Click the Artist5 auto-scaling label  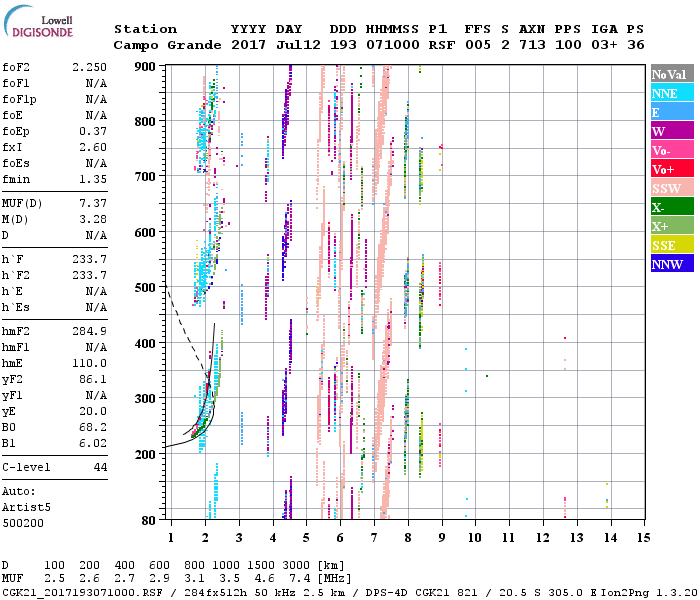(x=26, y=508)
